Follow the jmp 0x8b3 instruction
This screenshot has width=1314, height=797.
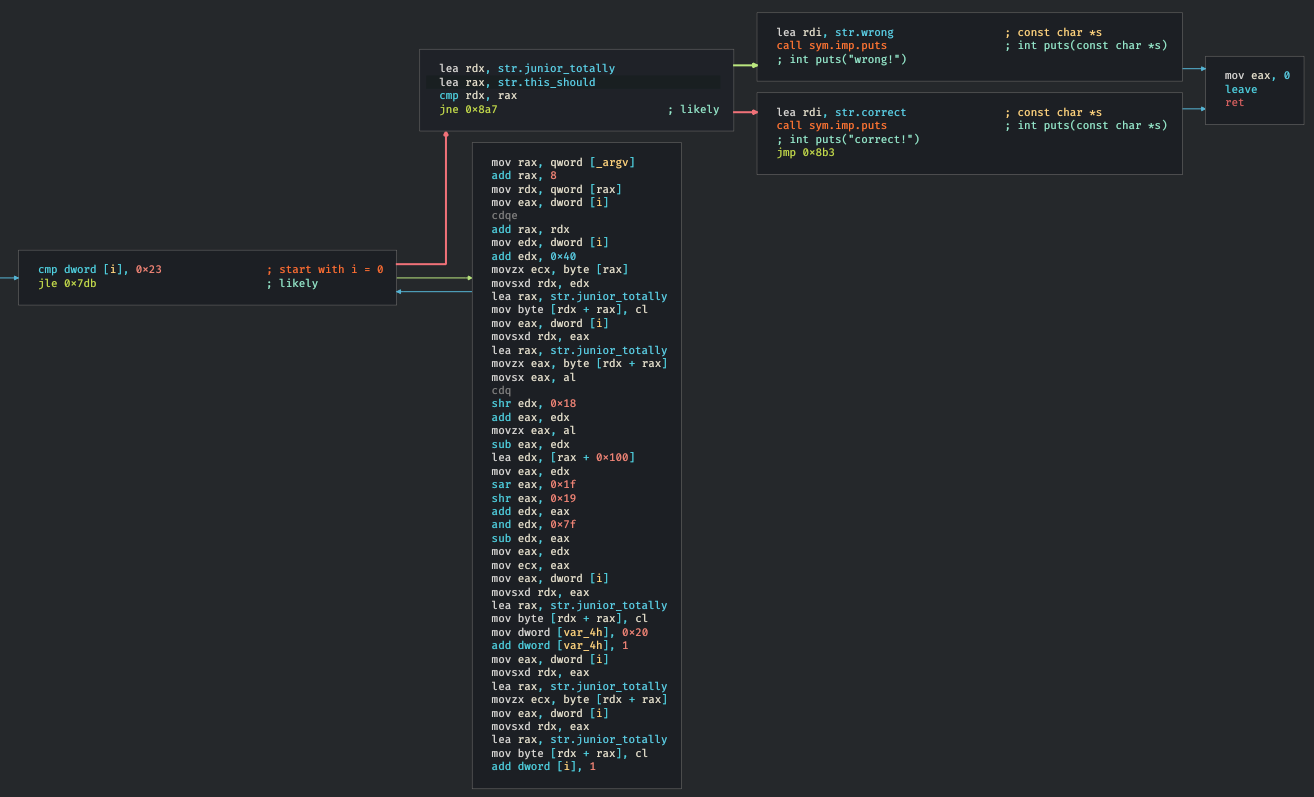click(805, 153)
